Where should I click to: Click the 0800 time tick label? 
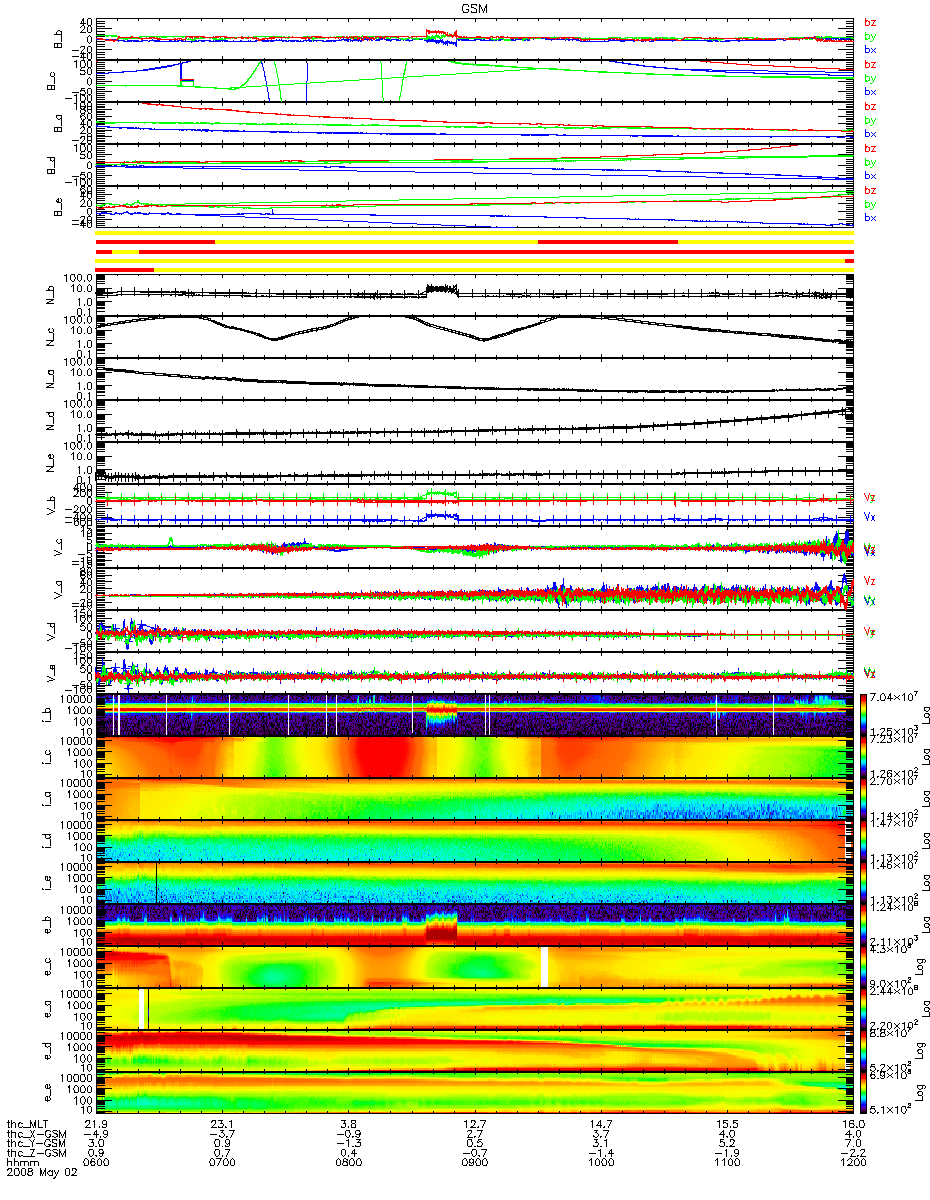348,1162
